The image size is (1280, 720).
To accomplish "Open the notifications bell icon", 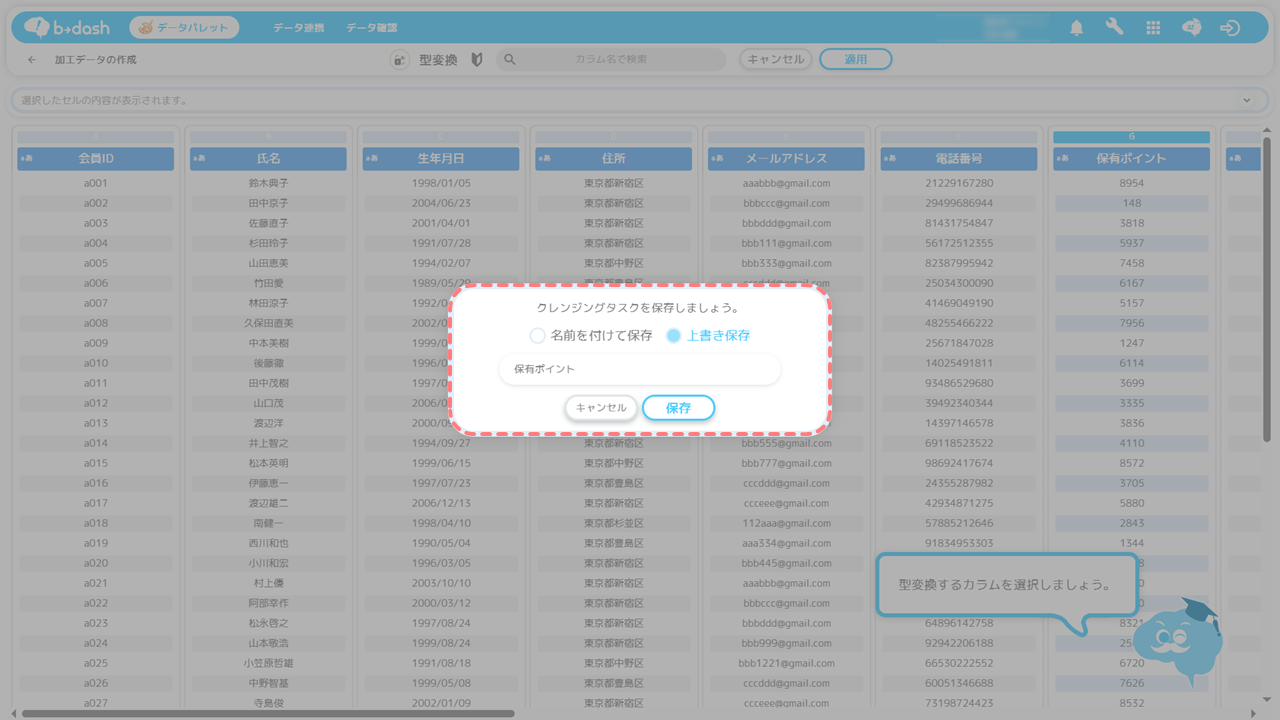I will 1076,28.
